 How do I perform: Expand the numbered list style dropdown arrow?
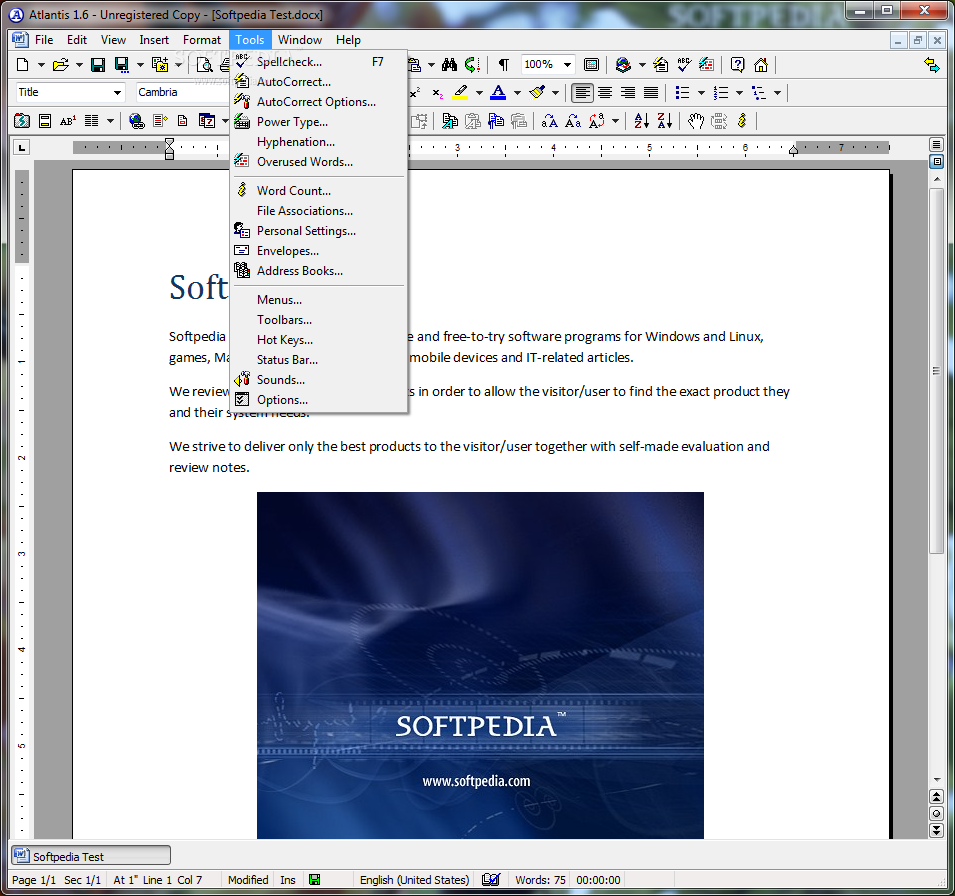pyautogui.click(x=739, y=93)
